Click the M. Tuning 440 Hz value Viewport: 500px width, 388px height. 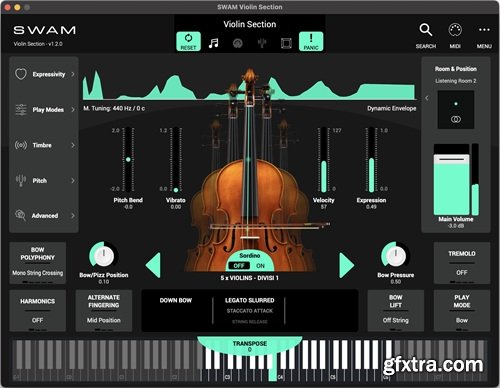pos(114,108)
